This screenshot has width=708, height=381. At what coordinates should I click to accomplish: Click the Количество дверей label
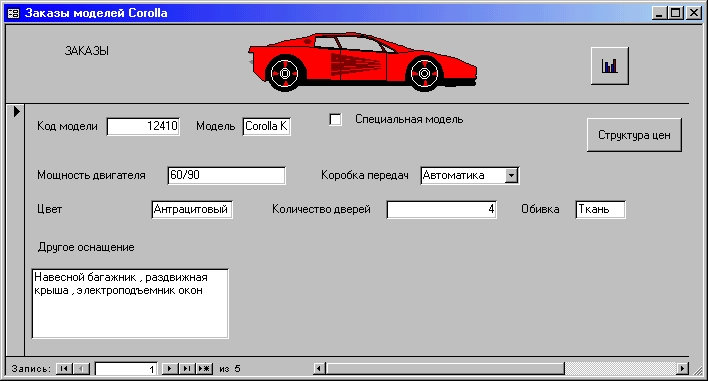[x=321, y=209]
